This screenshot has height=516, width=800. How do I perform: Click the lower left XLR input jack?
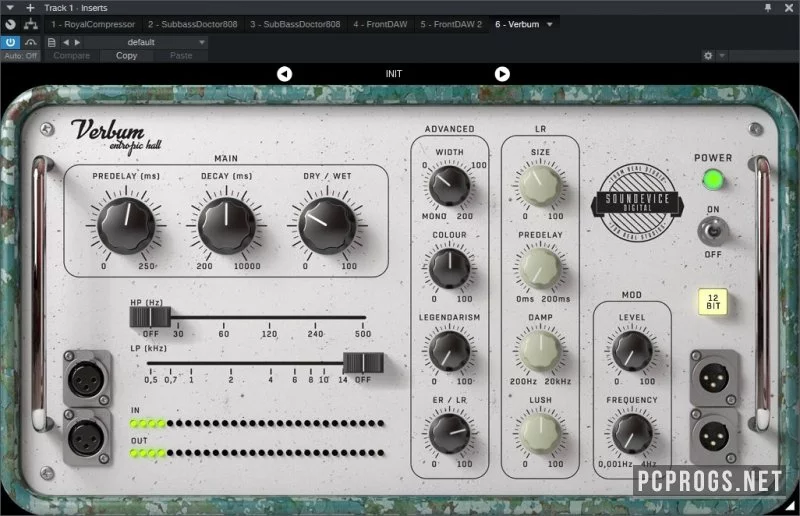(x=86, y=437)
